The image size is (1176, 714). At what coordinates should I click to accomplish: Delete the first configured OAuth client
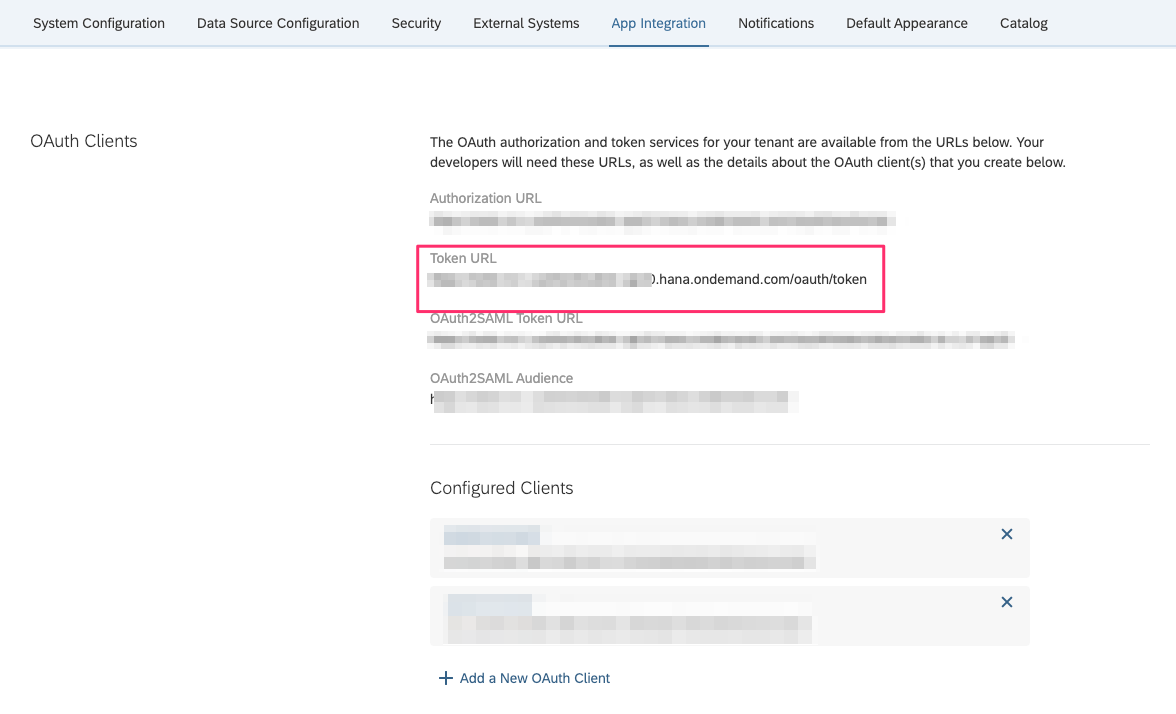coord(1007,535)
